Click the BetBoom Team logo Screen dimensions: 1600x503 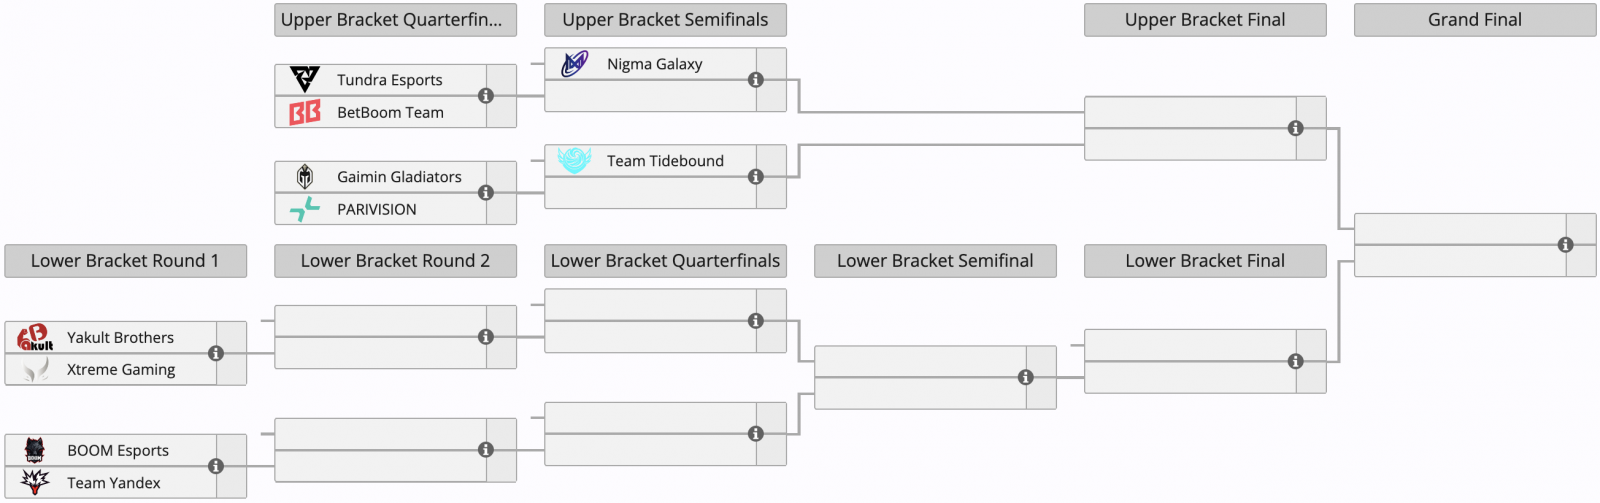(305, 112)
